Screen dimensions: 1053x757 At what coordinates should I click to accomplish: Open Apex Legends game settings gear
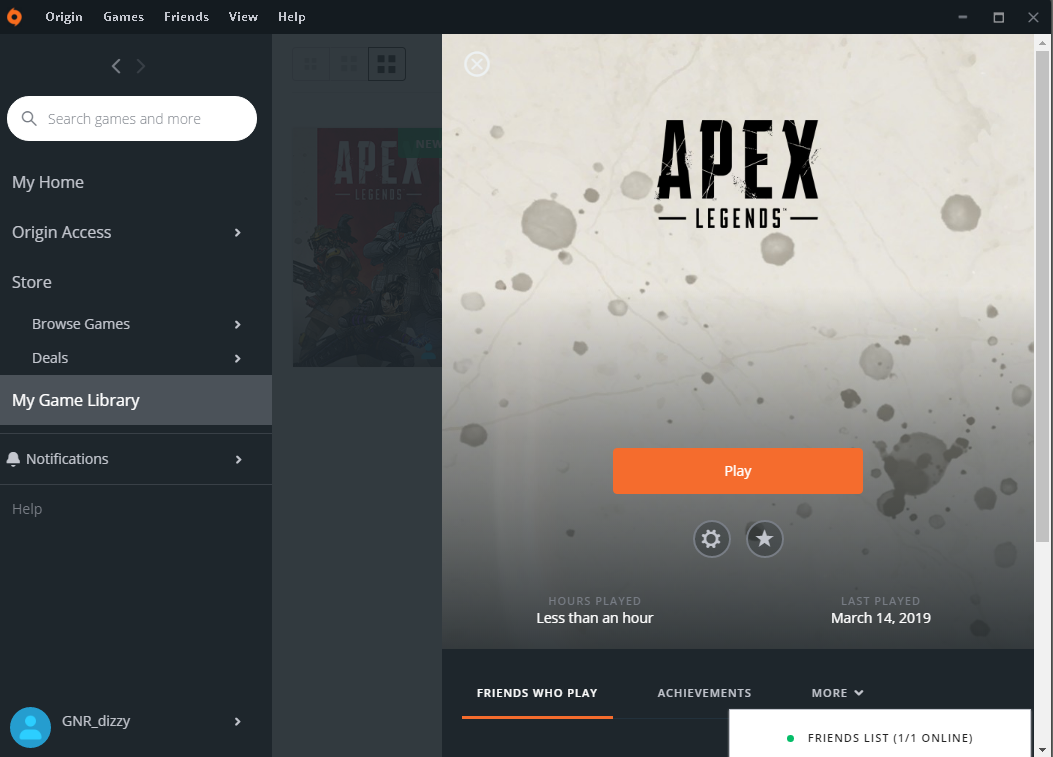point(711,539)
